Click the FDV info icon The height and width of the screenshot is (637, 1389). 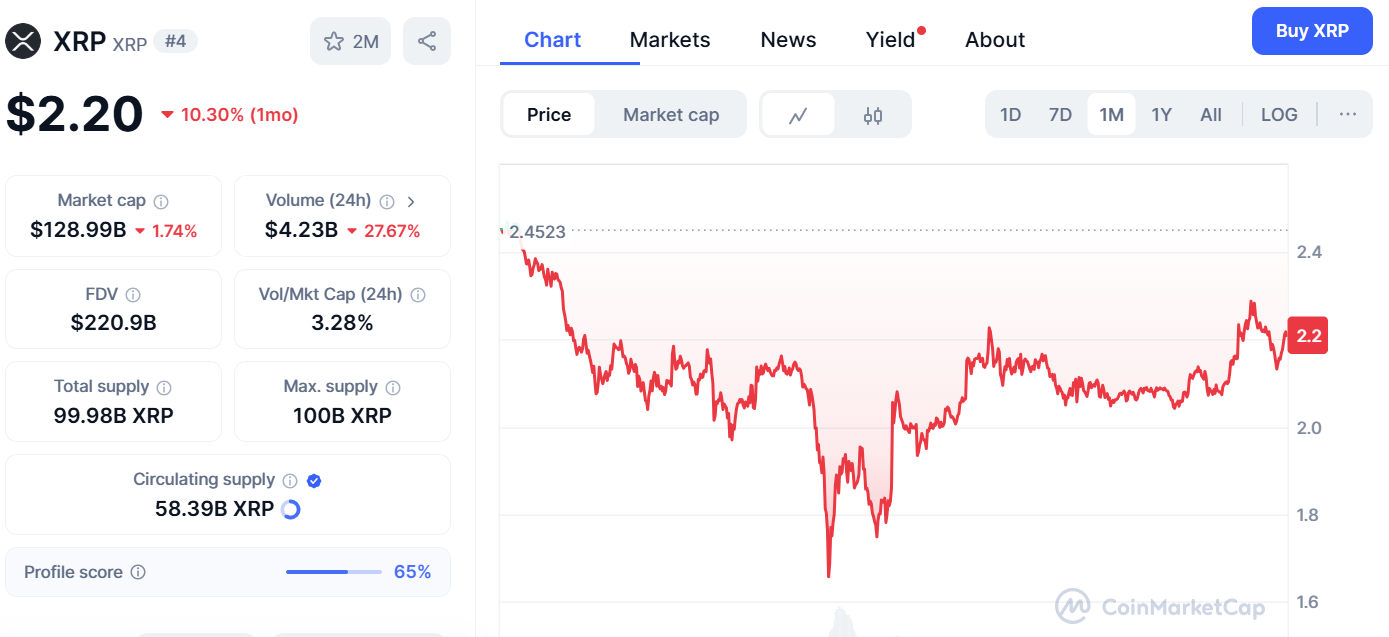coord(133,295)
